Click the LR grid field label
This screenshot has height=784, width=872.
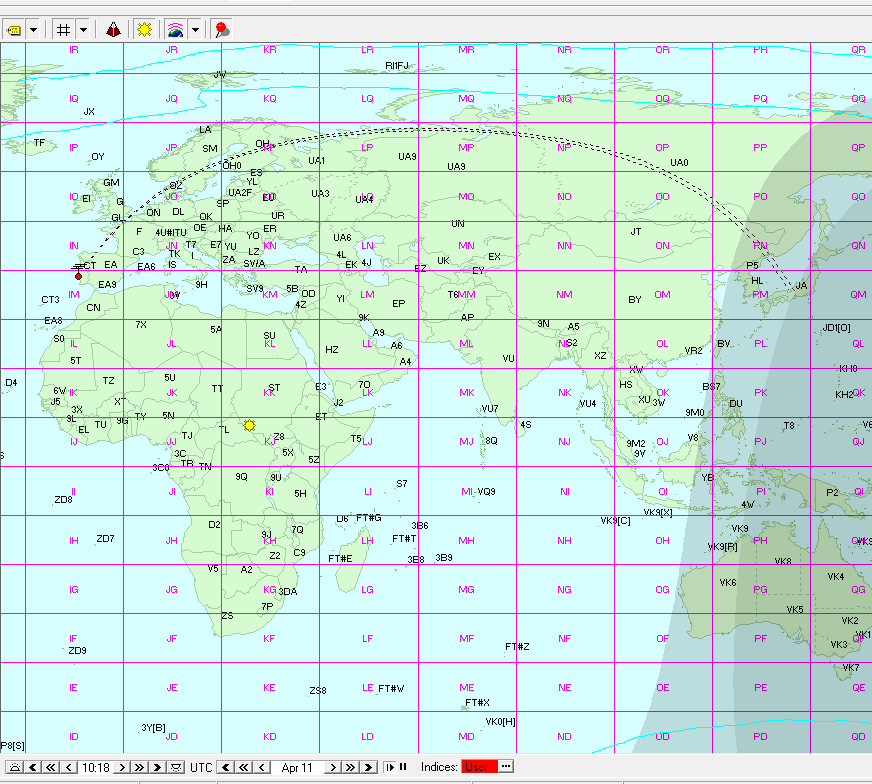(x=367, y=49)
